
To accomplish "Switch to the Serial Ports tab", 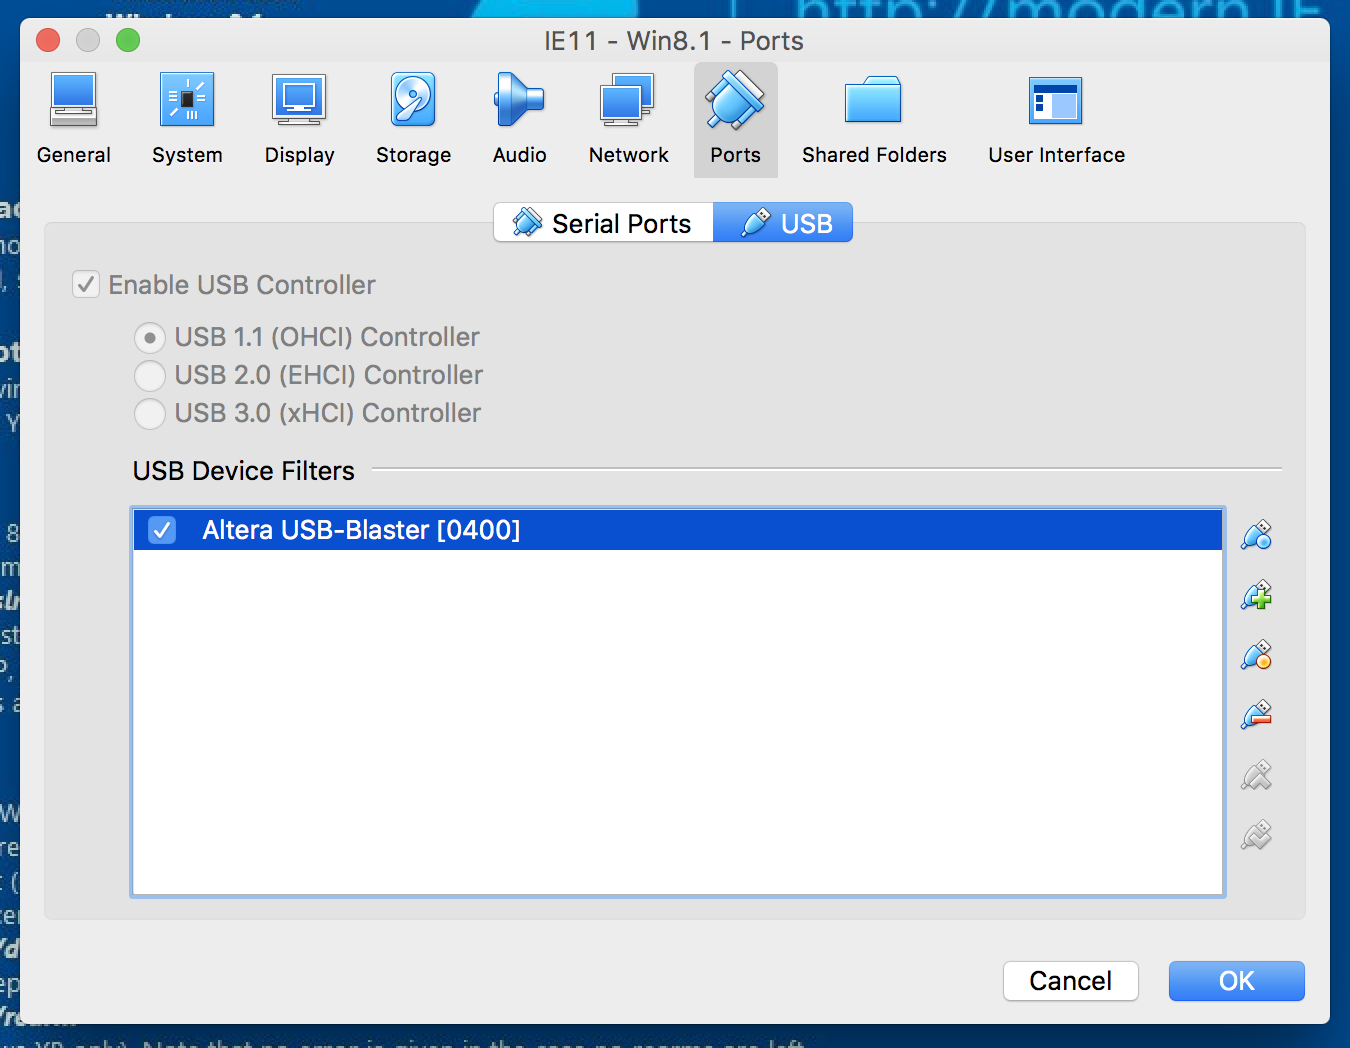I will point(603,223).
